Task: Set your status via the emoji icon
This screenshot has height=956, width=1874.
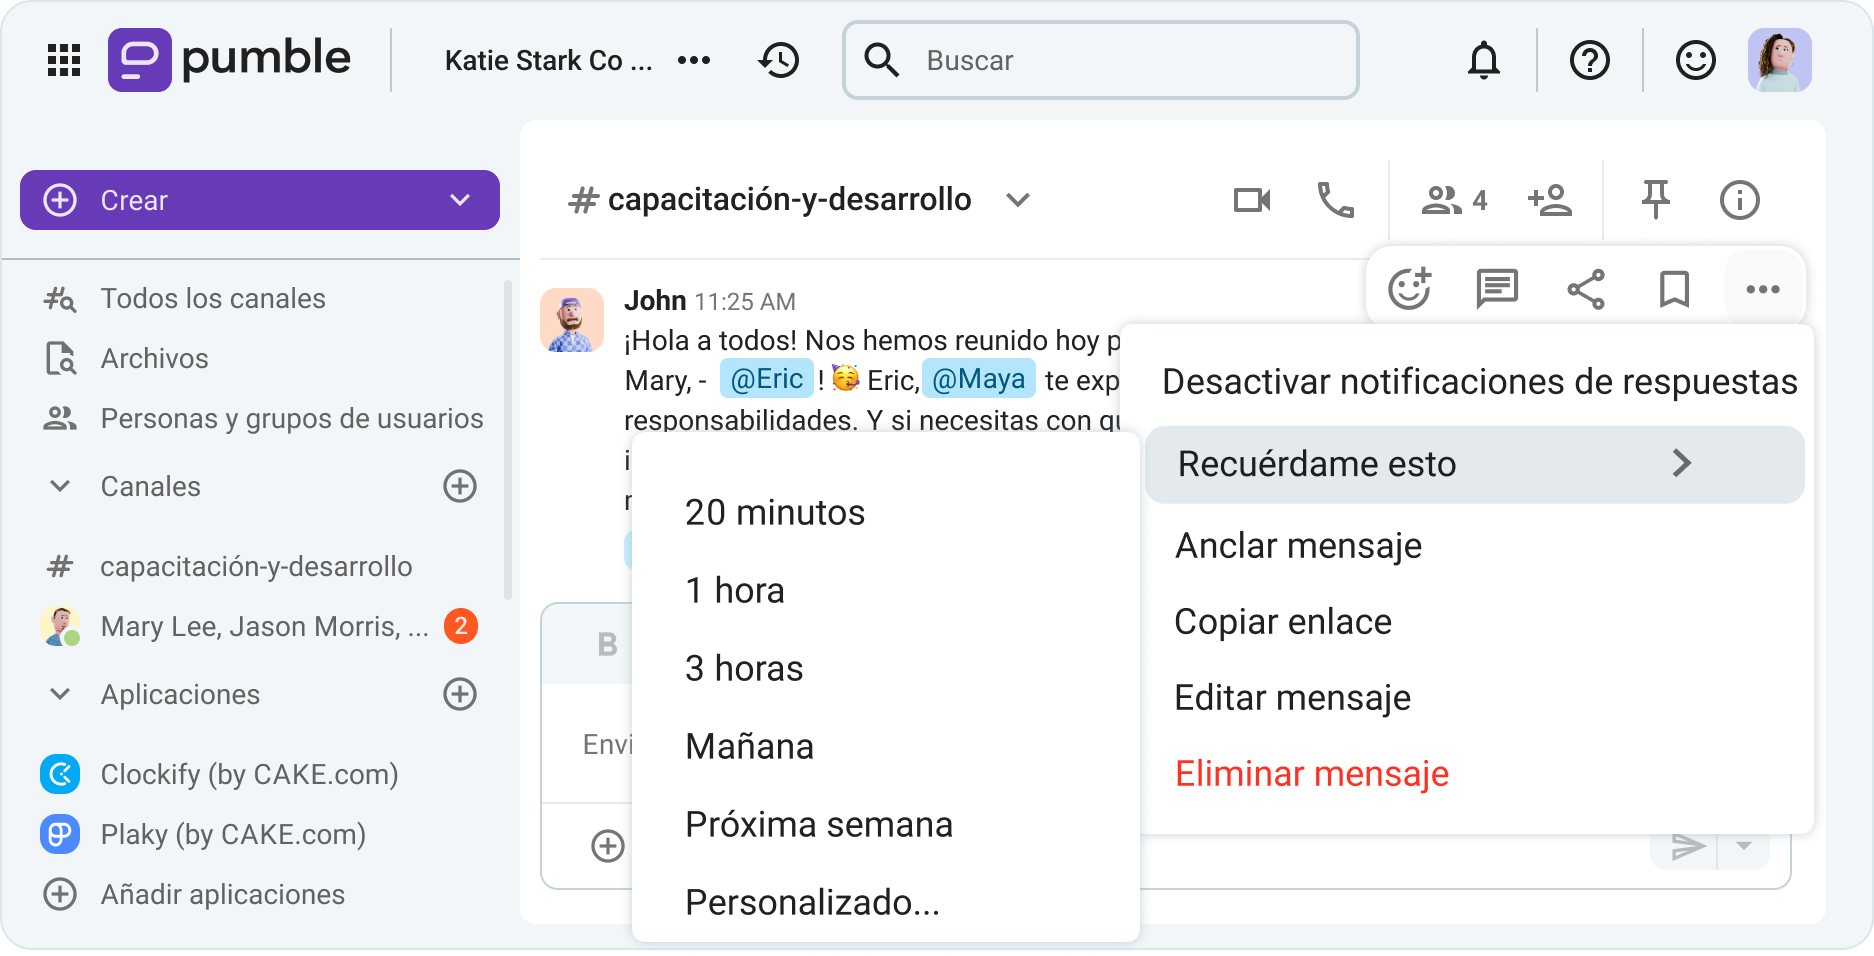Action: (x=1695, y=60)
